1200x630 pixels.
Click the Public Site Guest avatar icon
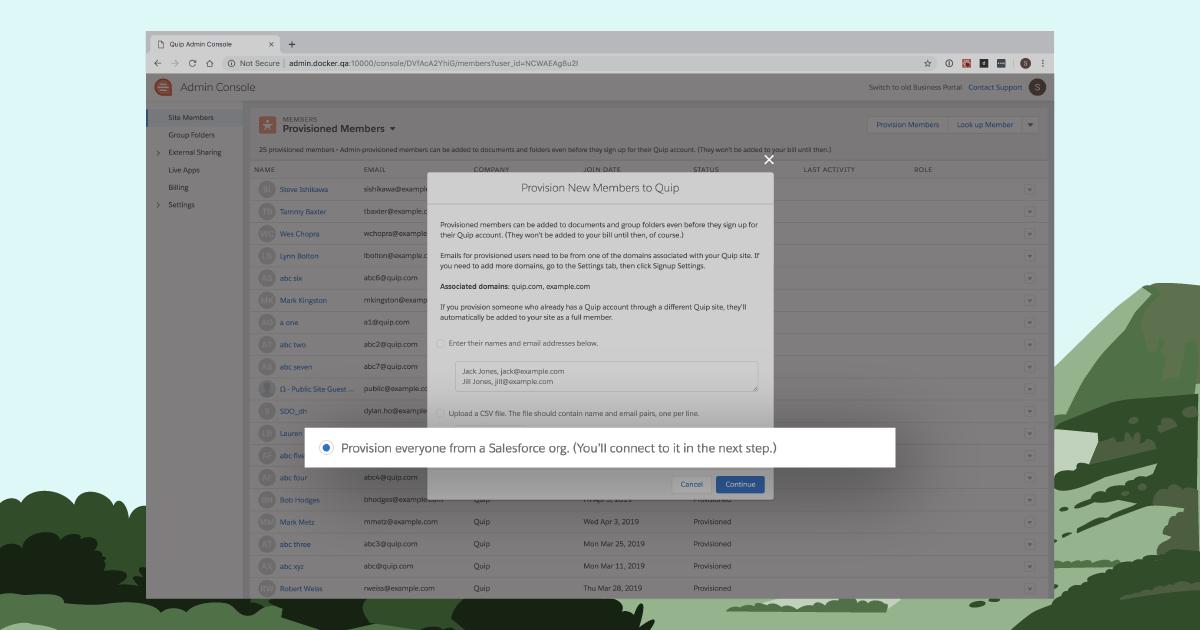(x=267, y=388)
